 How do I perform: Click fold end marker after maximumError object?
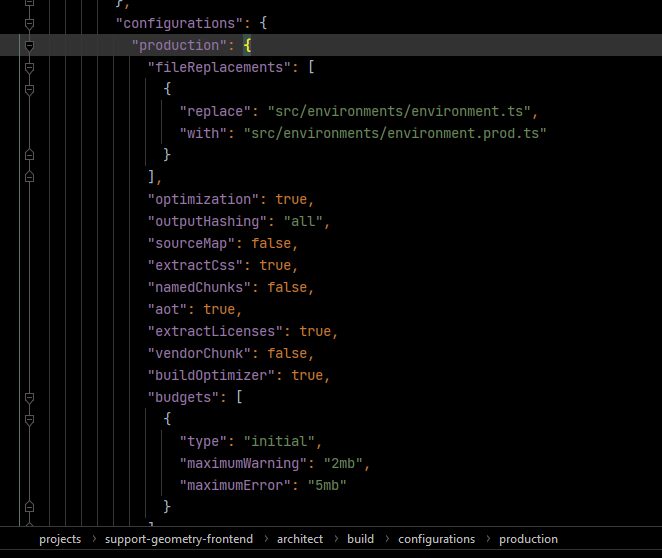(29, 507)
